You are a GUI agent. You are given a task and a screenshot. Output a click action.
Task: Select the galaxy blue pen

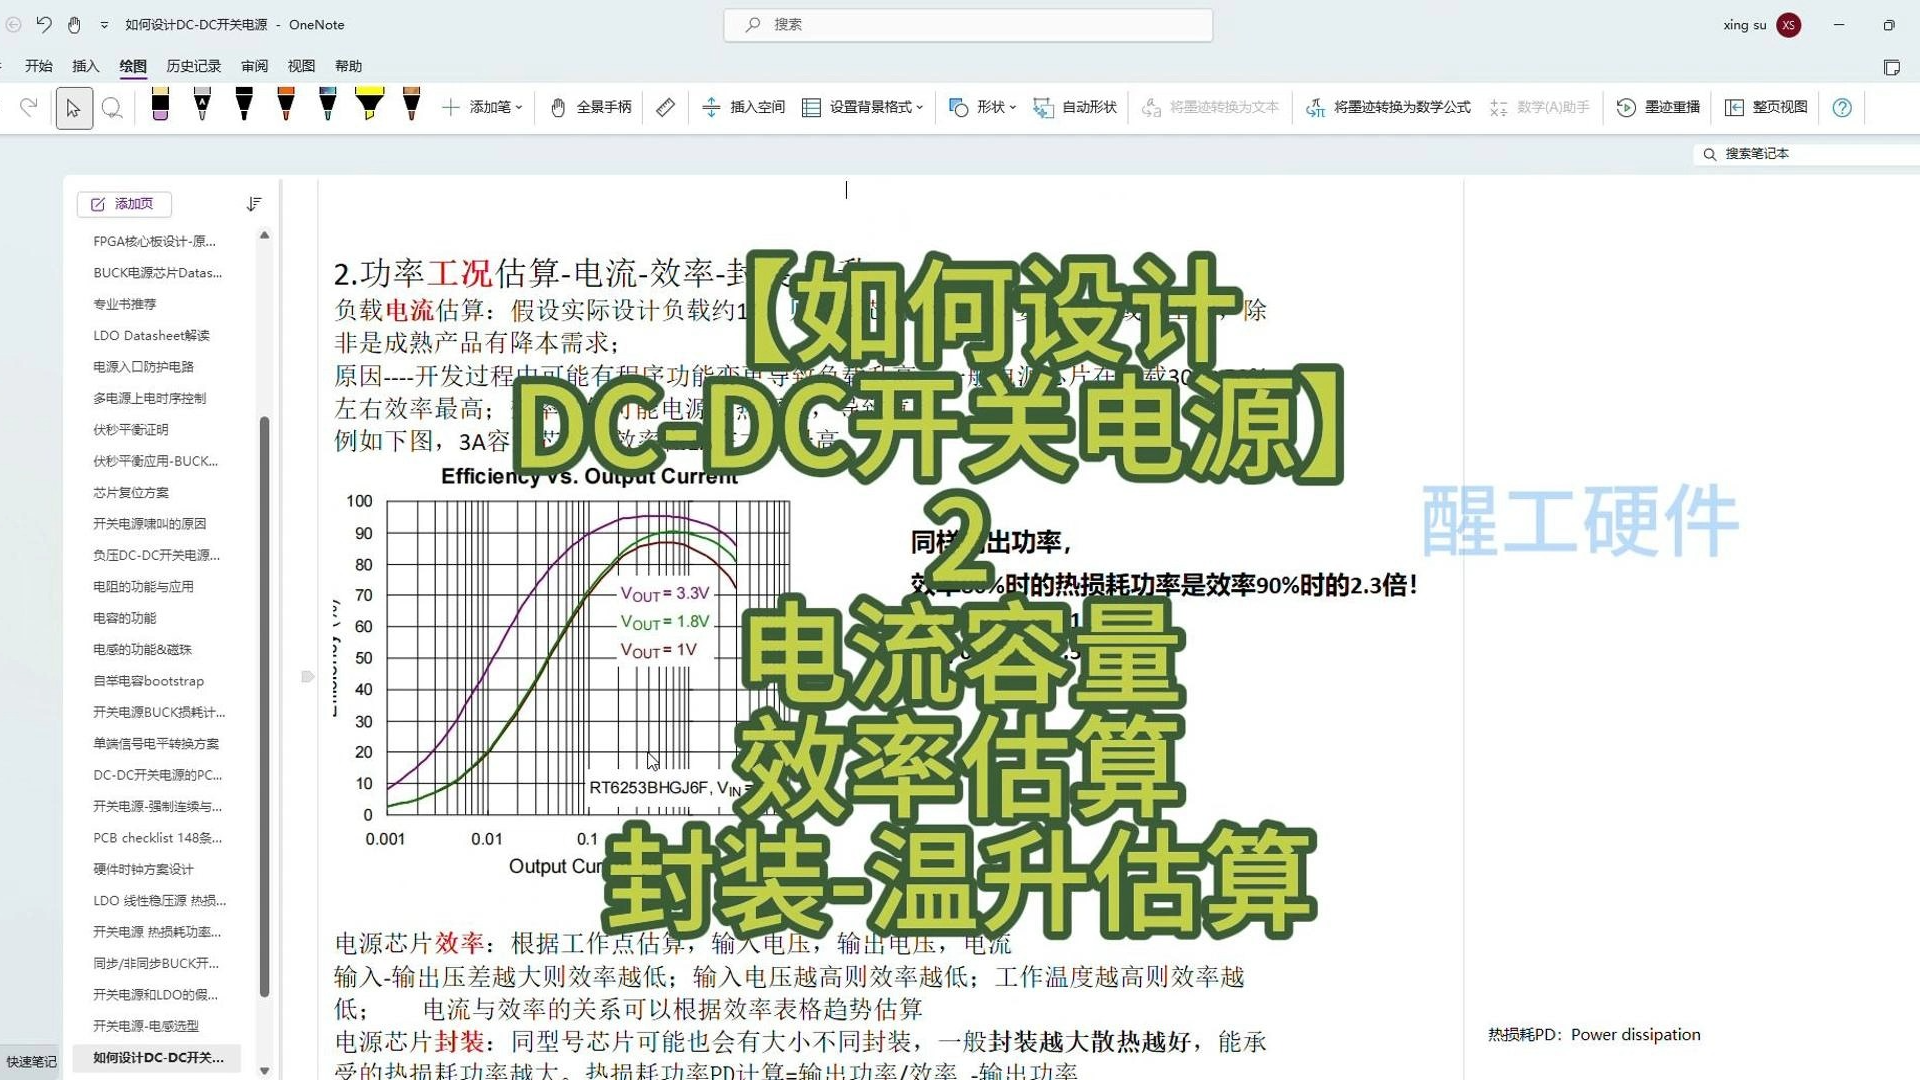point(328,105)
